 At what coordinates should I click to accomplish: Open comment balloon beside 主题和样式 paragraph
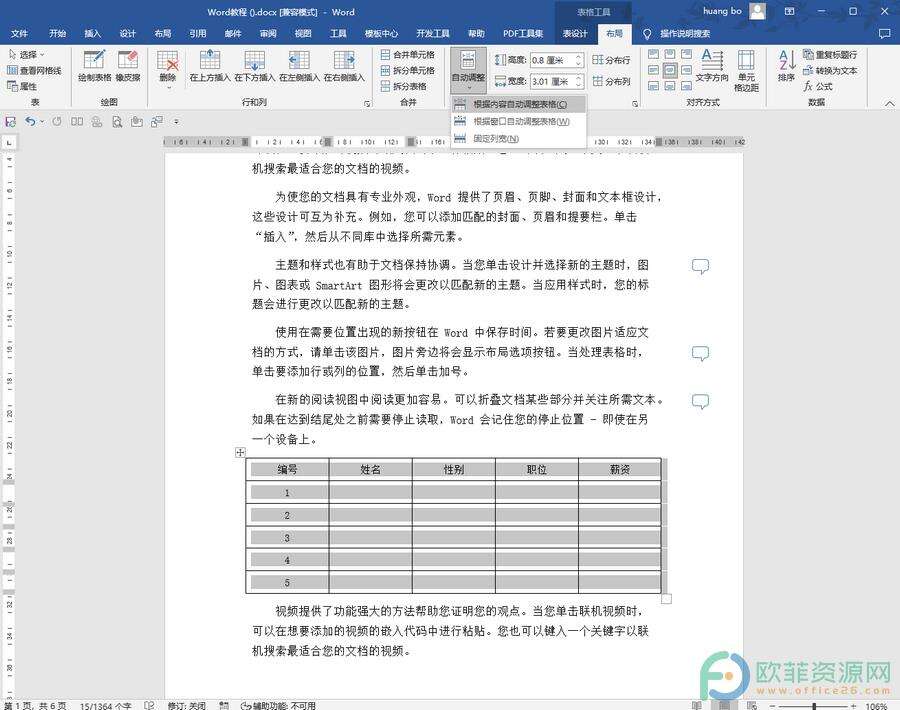700,266
